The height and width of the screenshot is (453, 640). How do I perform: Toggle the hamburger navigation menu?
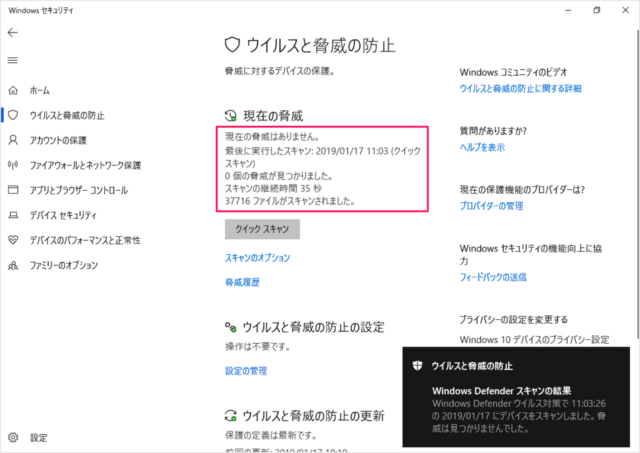pyautogui.click(x=13, y=60)
